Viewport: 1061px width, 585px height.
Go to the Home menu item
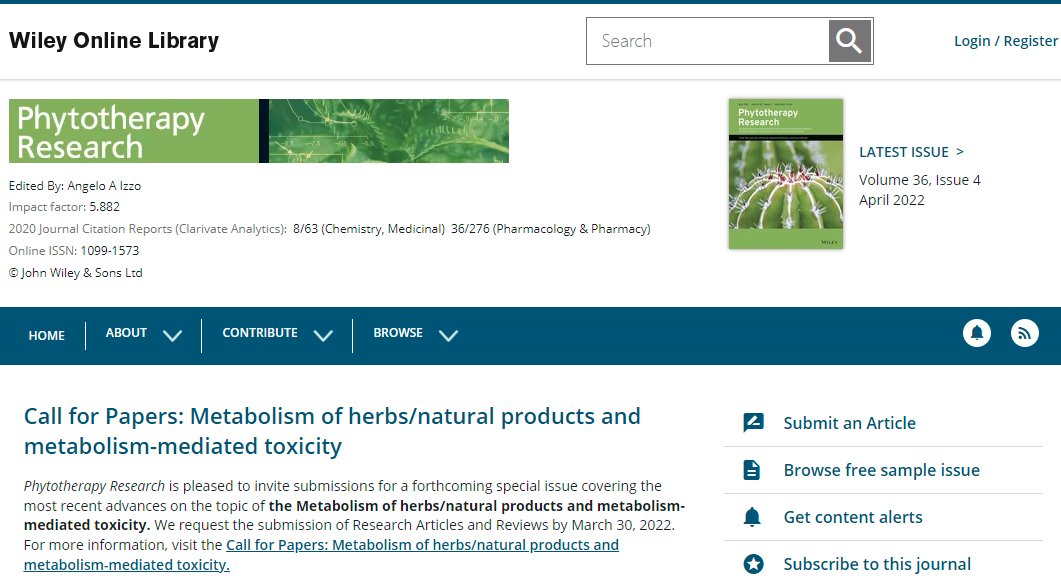(x=47, y=335)
